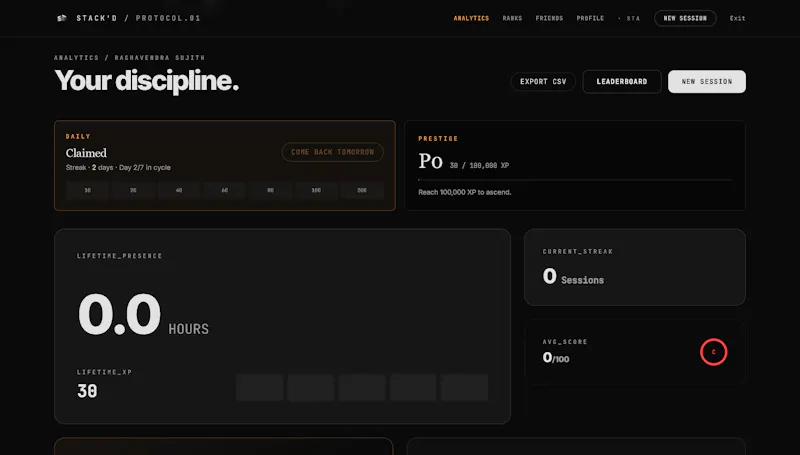Screen dimensions: 800x455
Task: Click the "Your discipline." heading
Action: (x=146, y=81)
